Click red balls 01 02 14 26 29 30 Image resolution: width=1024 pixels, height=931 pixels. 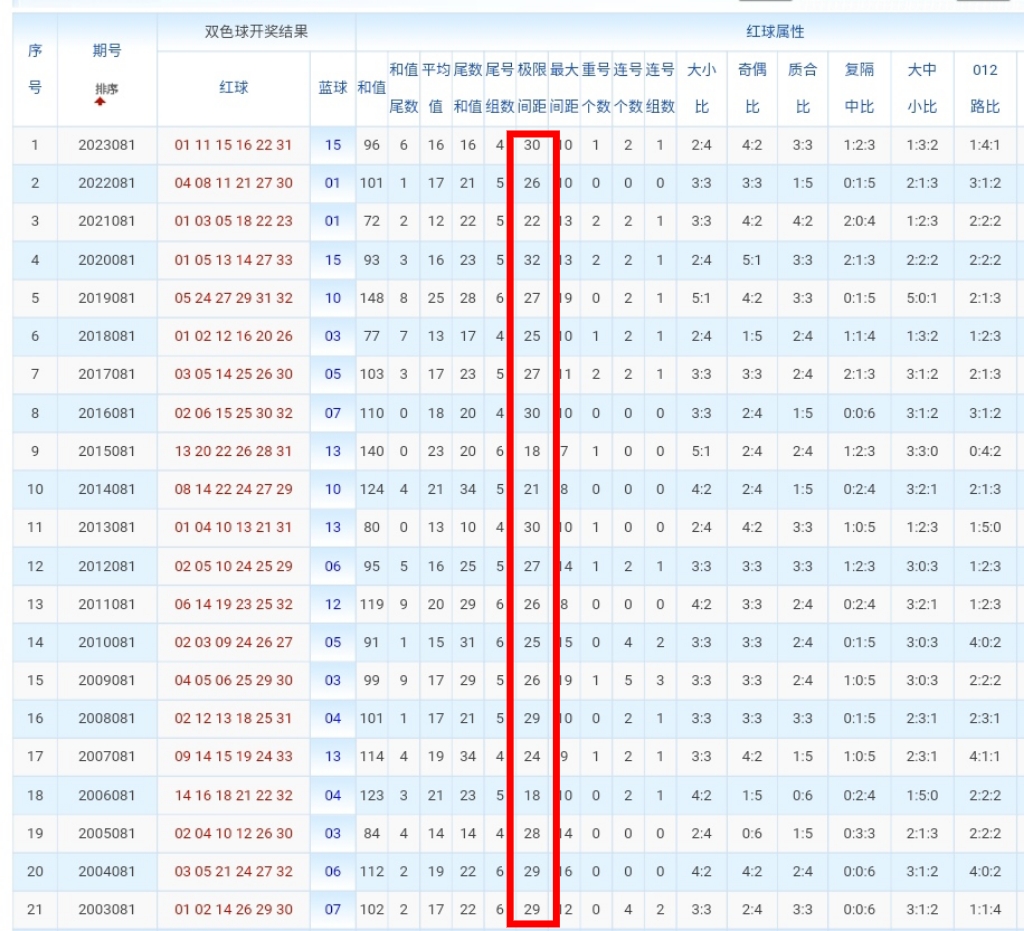(233, 909)
